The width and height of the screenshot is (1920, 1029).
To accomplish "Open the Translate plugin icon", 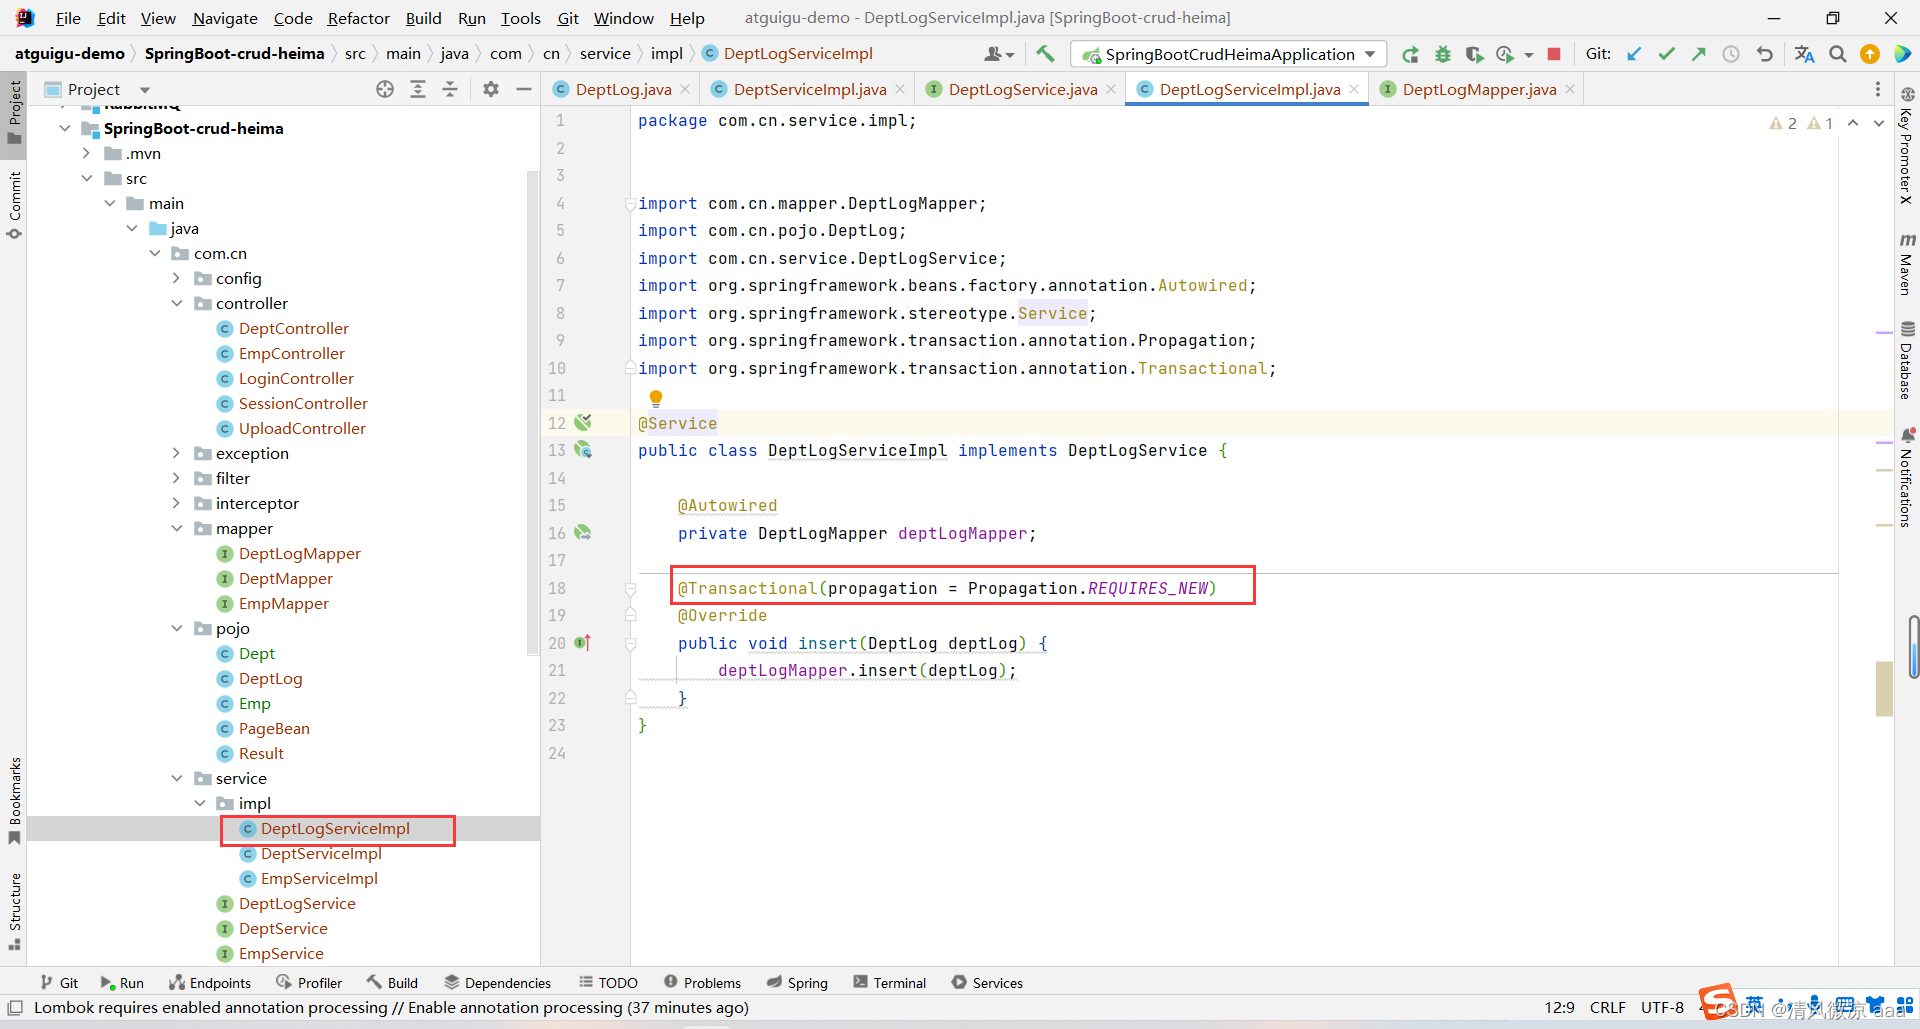I will coord(1804,54).
